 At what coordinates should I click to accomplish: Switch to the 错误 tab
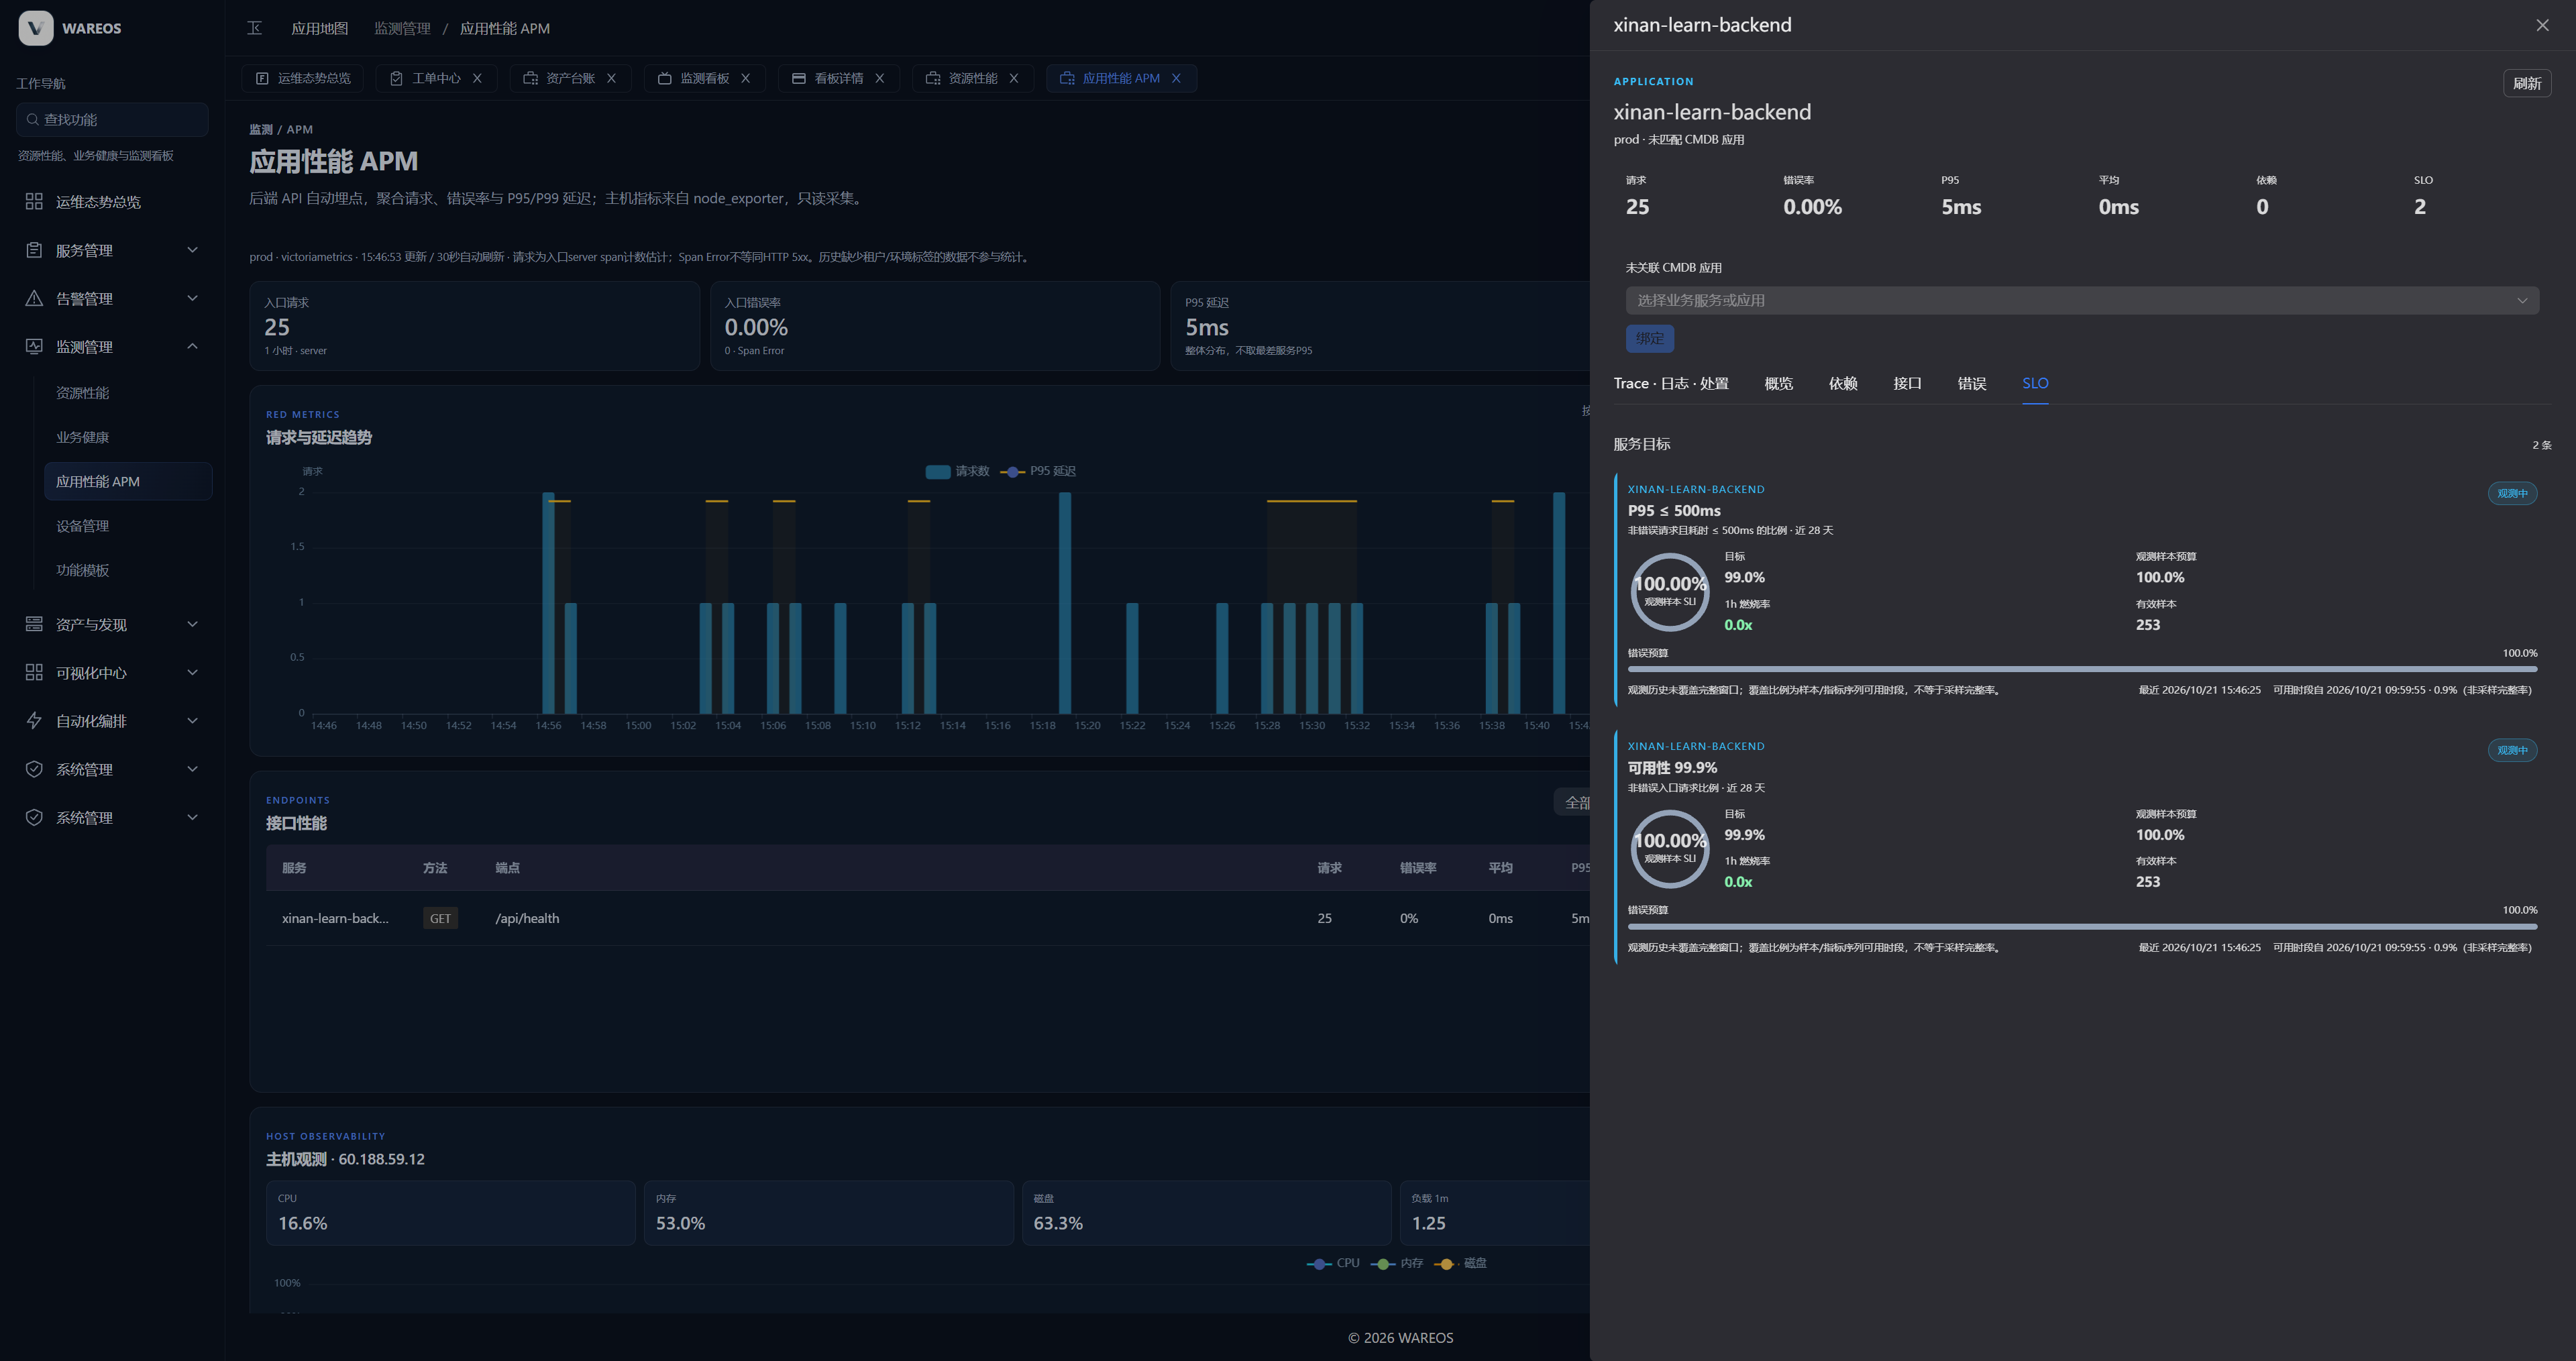1971,383
